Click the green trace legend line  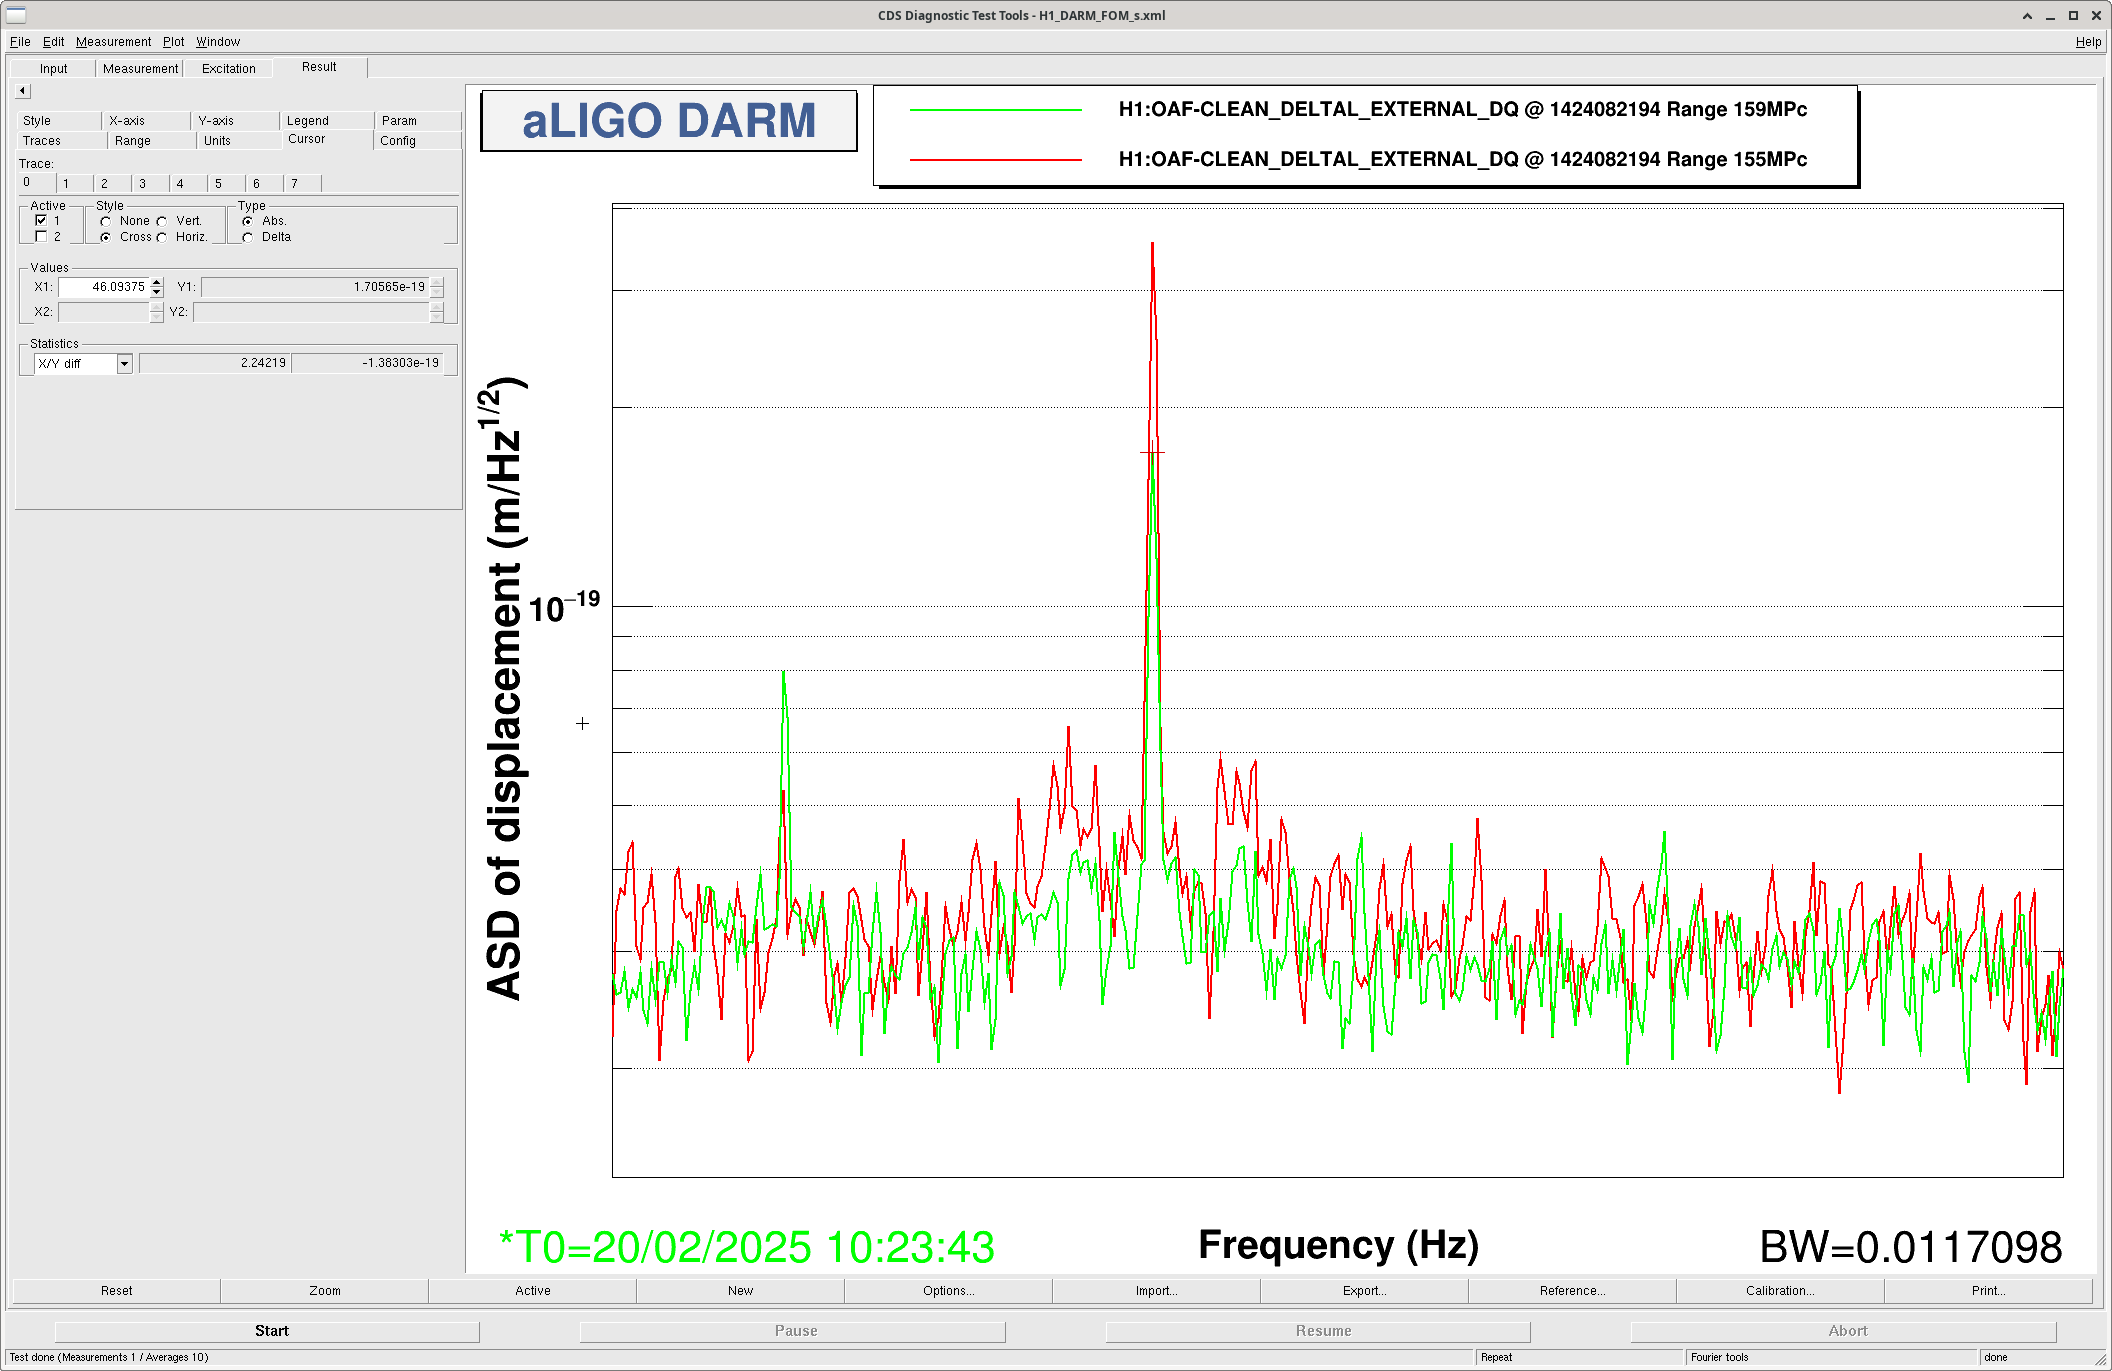tap(996, 110)
